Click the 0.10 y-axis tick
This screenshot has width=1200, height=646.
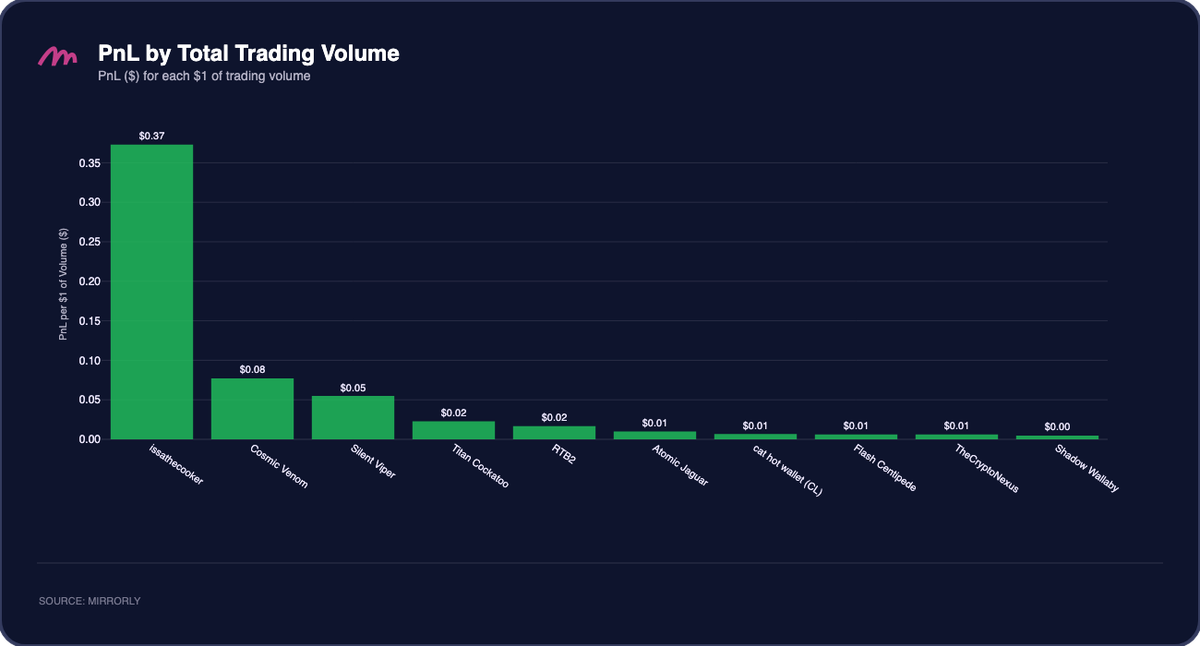pyautogui.click(x=89, y=360)
